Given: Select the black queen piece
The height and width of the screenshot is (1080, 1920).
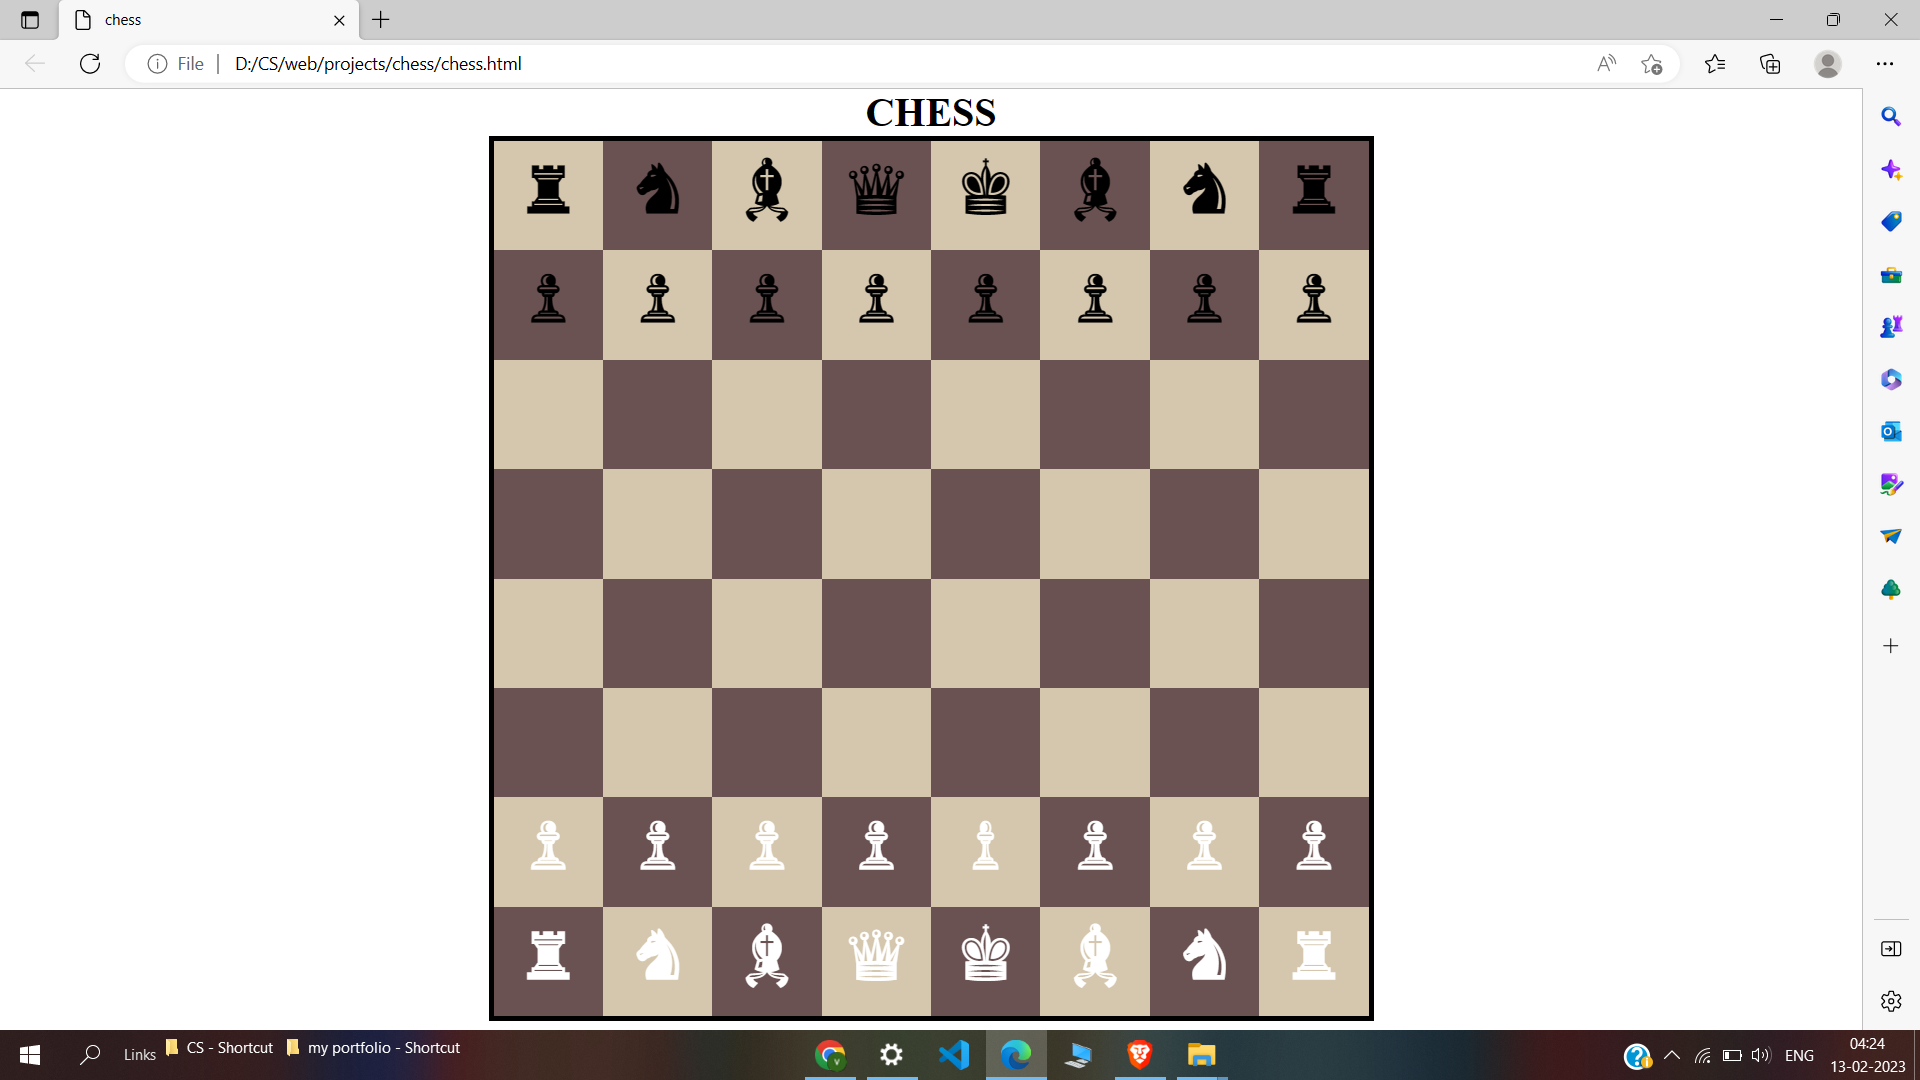Looking at the screenshot, I should click(x=875, y=190).
